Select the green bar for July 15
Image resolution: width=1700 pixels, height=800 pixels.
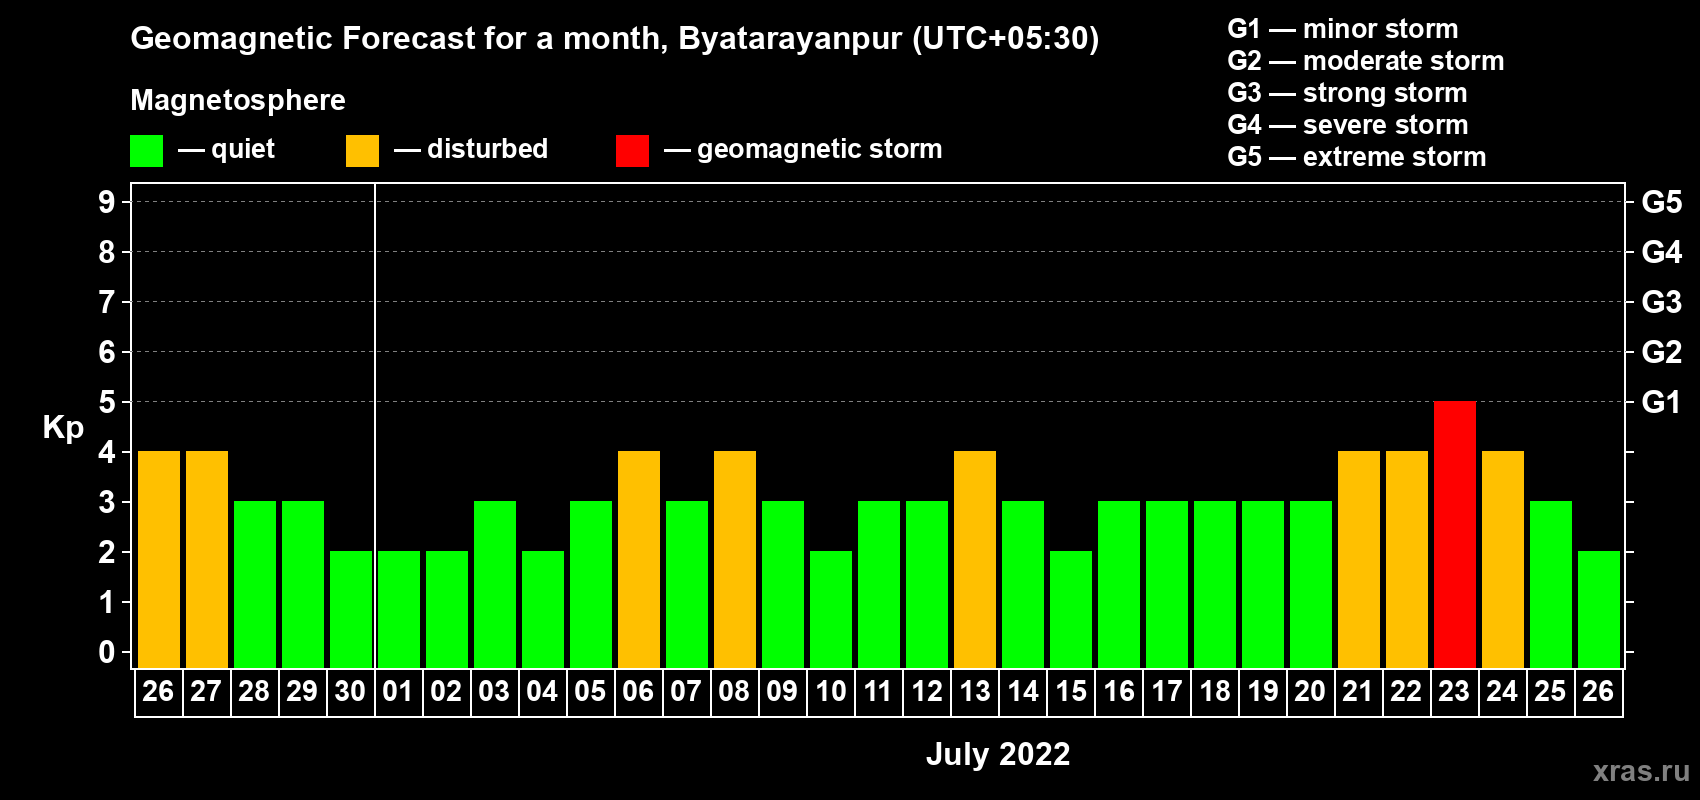pos(1071,609)
